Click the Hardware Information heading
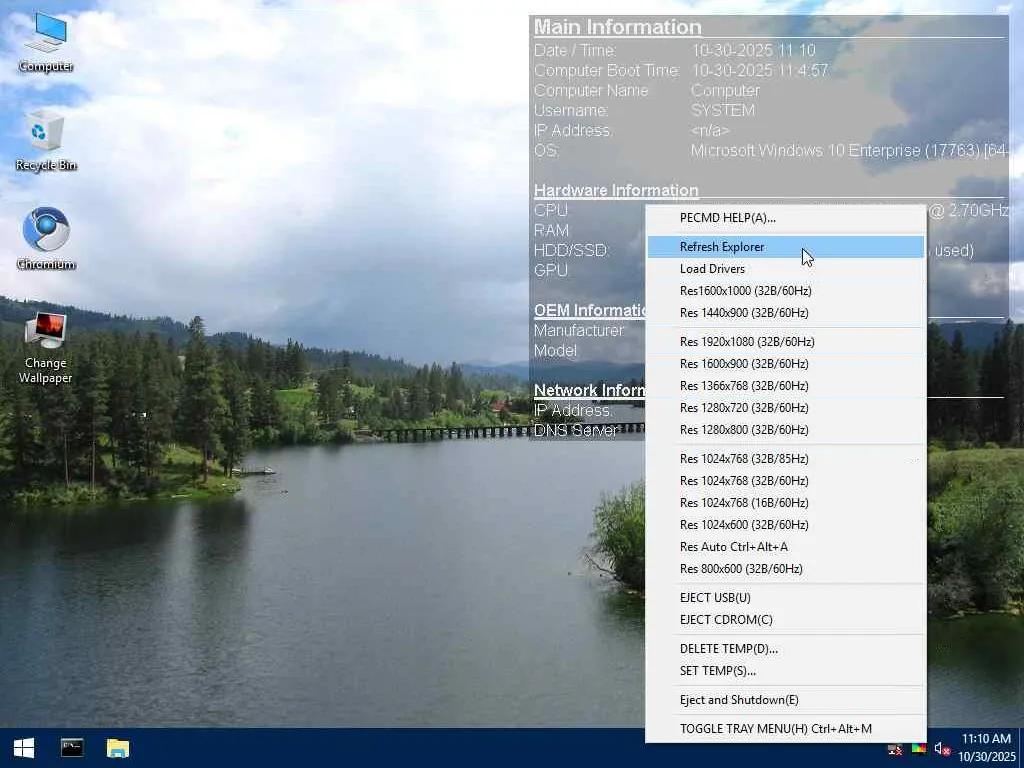Viewport: 1024px width, 768px height. [x=616, y=191]
